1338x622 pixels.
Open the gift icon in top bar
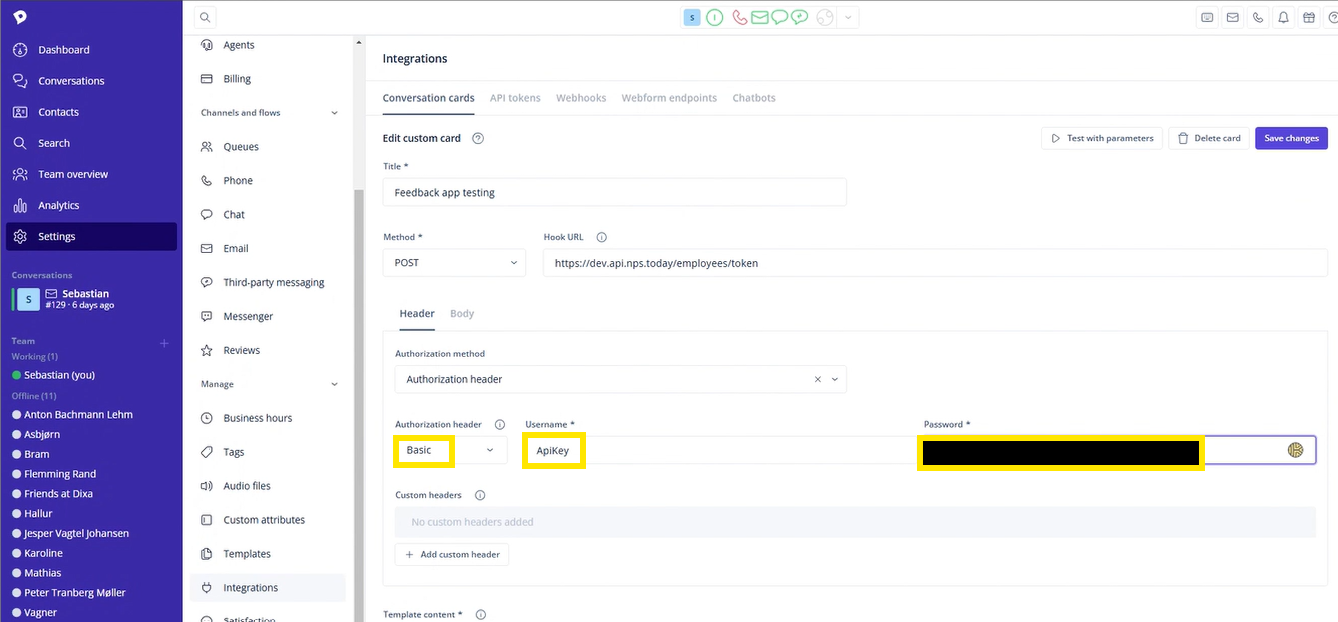[x=1309, y=17]
